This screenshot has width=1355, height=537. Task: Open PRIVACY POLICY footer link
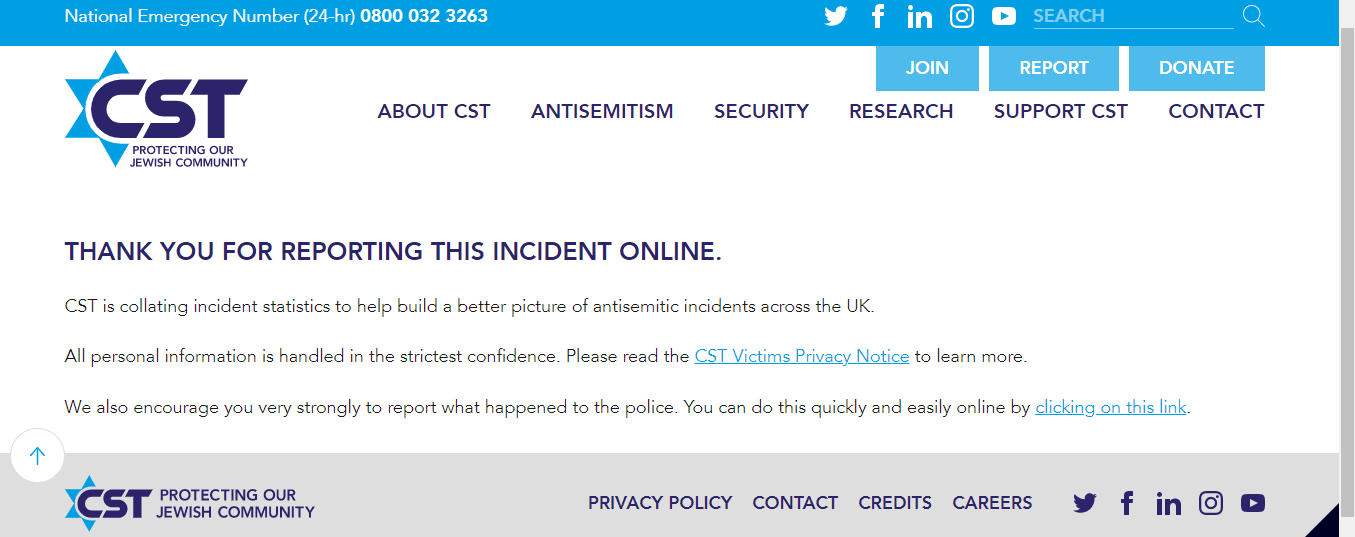pos(660,503)
